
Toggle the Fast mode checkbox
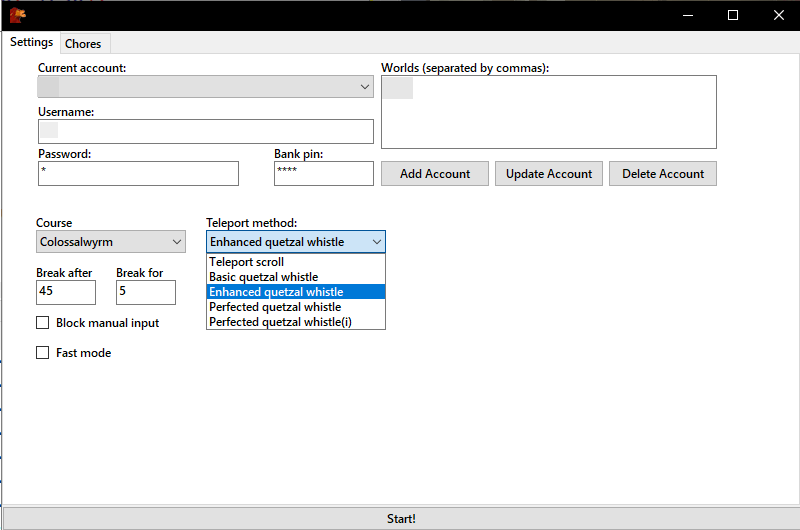(43, 352)
